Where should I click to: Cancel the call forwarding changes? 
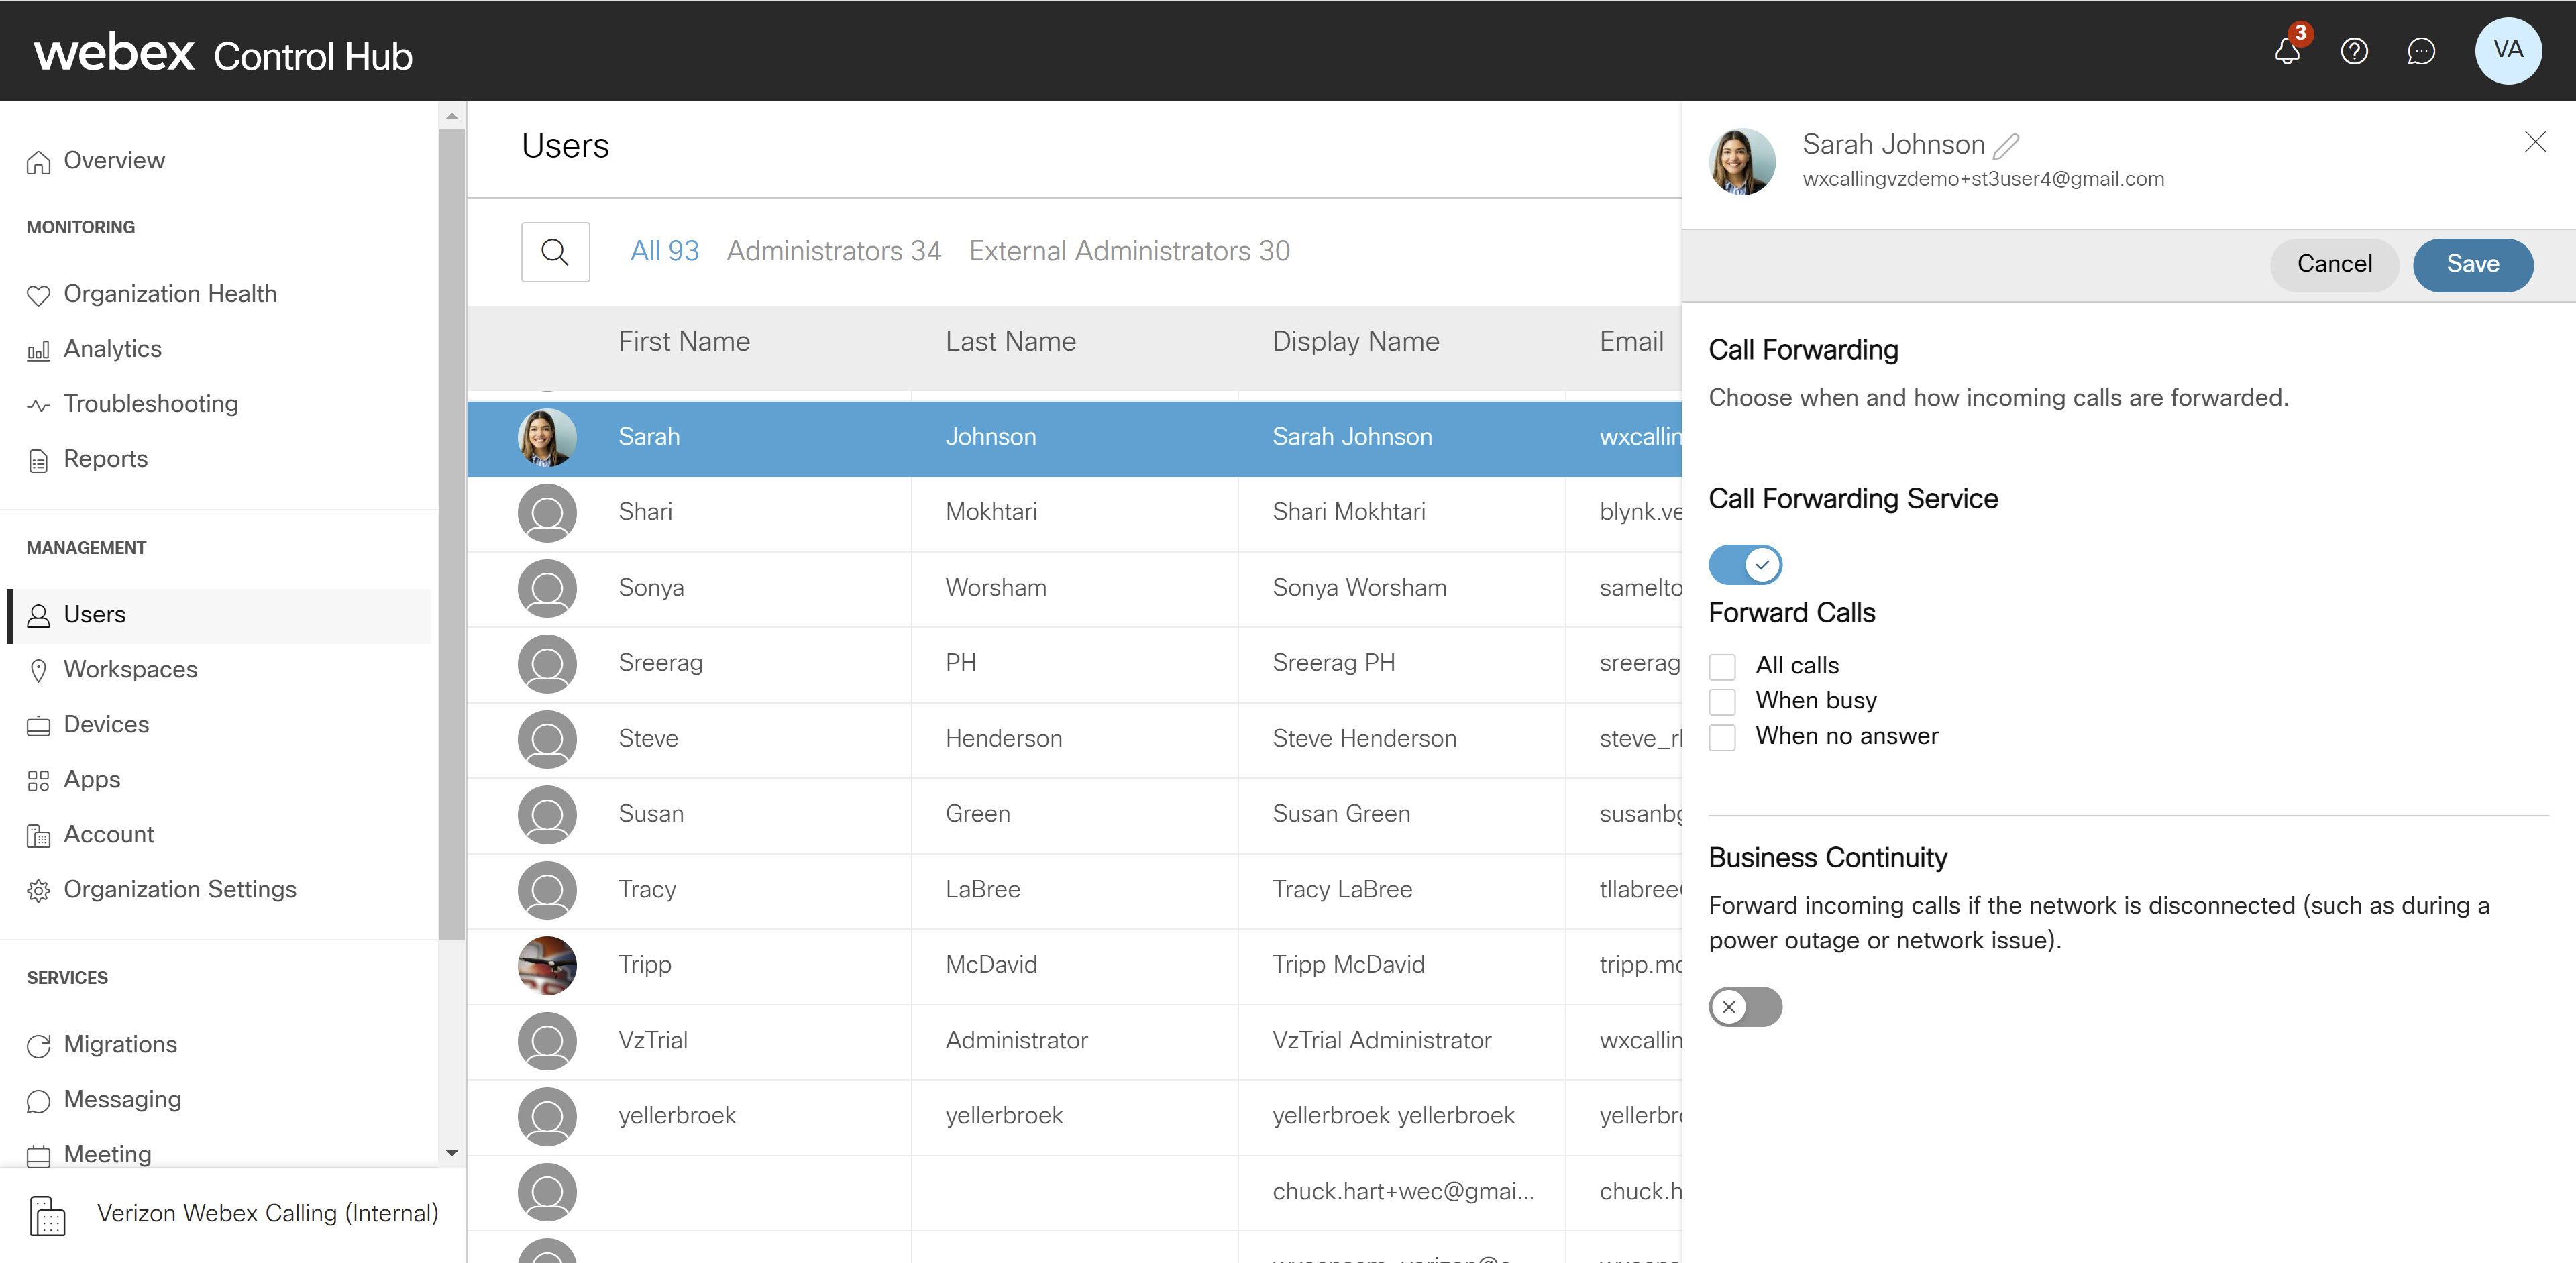(2333, 264)
